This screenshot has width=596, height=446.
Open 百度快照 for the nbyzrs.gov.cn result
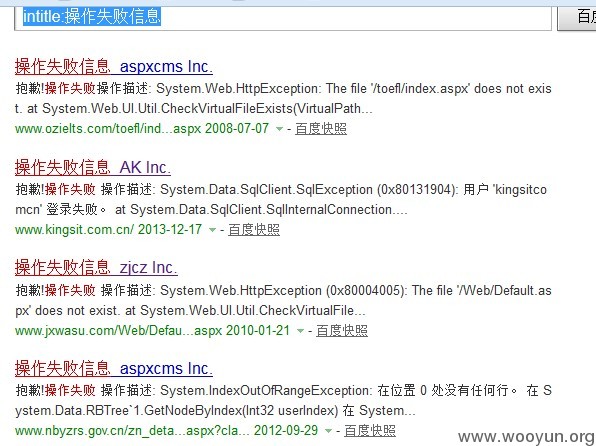click(370, 431)
